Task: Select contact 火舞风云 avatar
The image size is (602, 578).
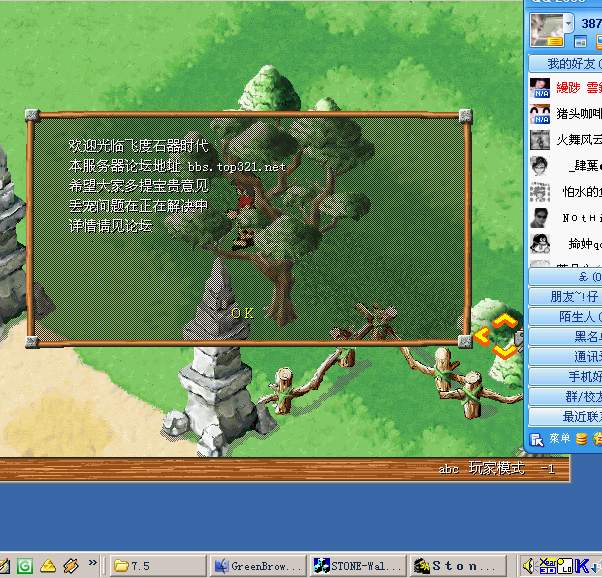Action: 540,140
